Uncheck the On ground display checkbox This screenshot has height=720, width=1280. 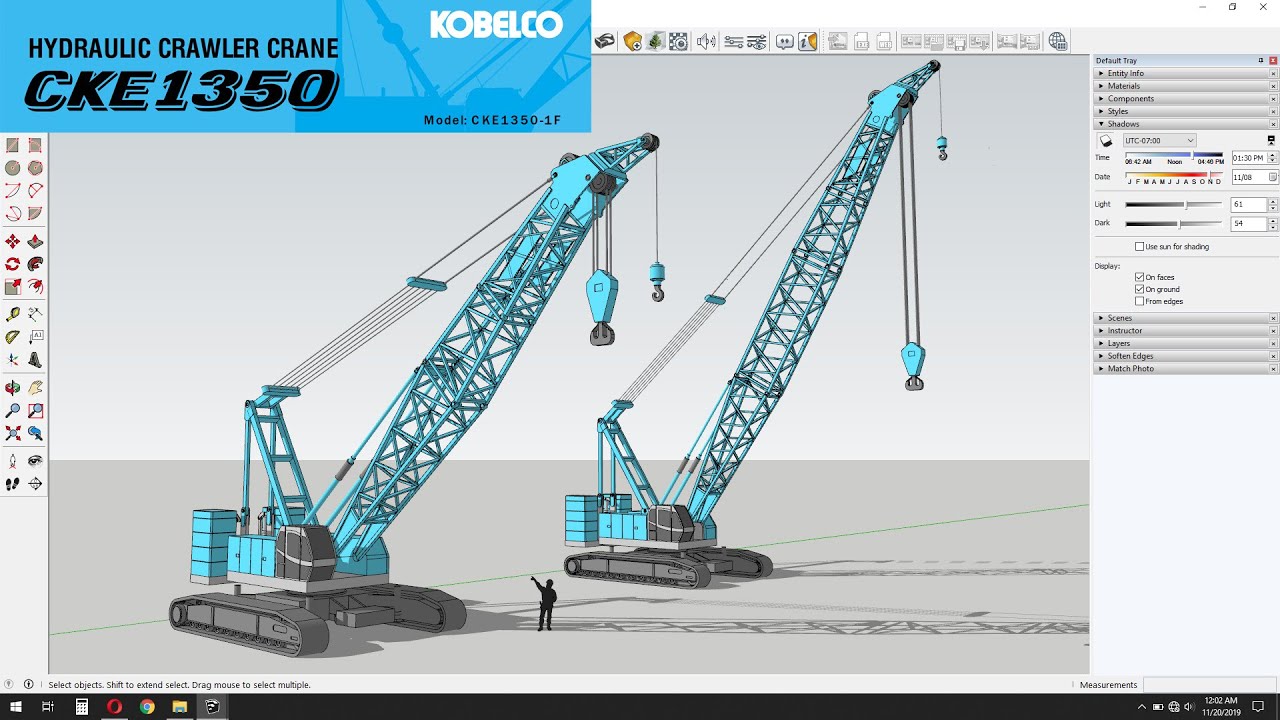1139,289
